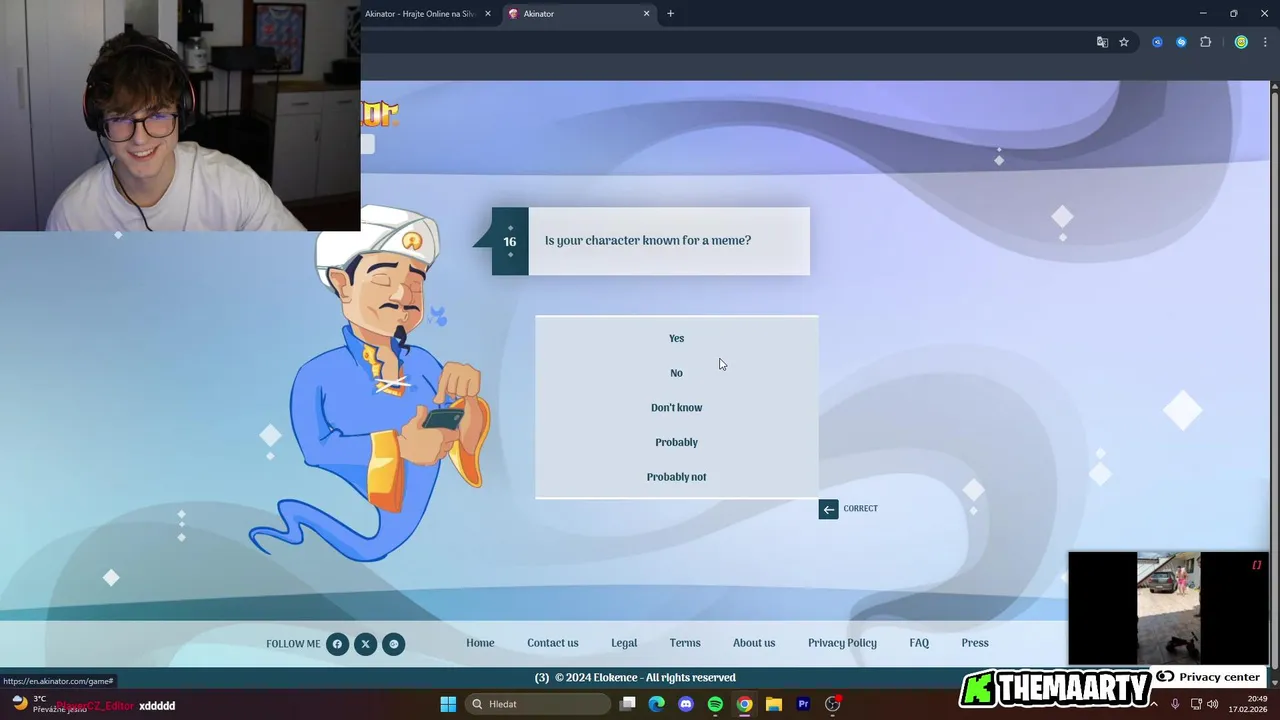Open the Home footer link
The width and height of the screenshot is (1280, 720).
point(480,643)
